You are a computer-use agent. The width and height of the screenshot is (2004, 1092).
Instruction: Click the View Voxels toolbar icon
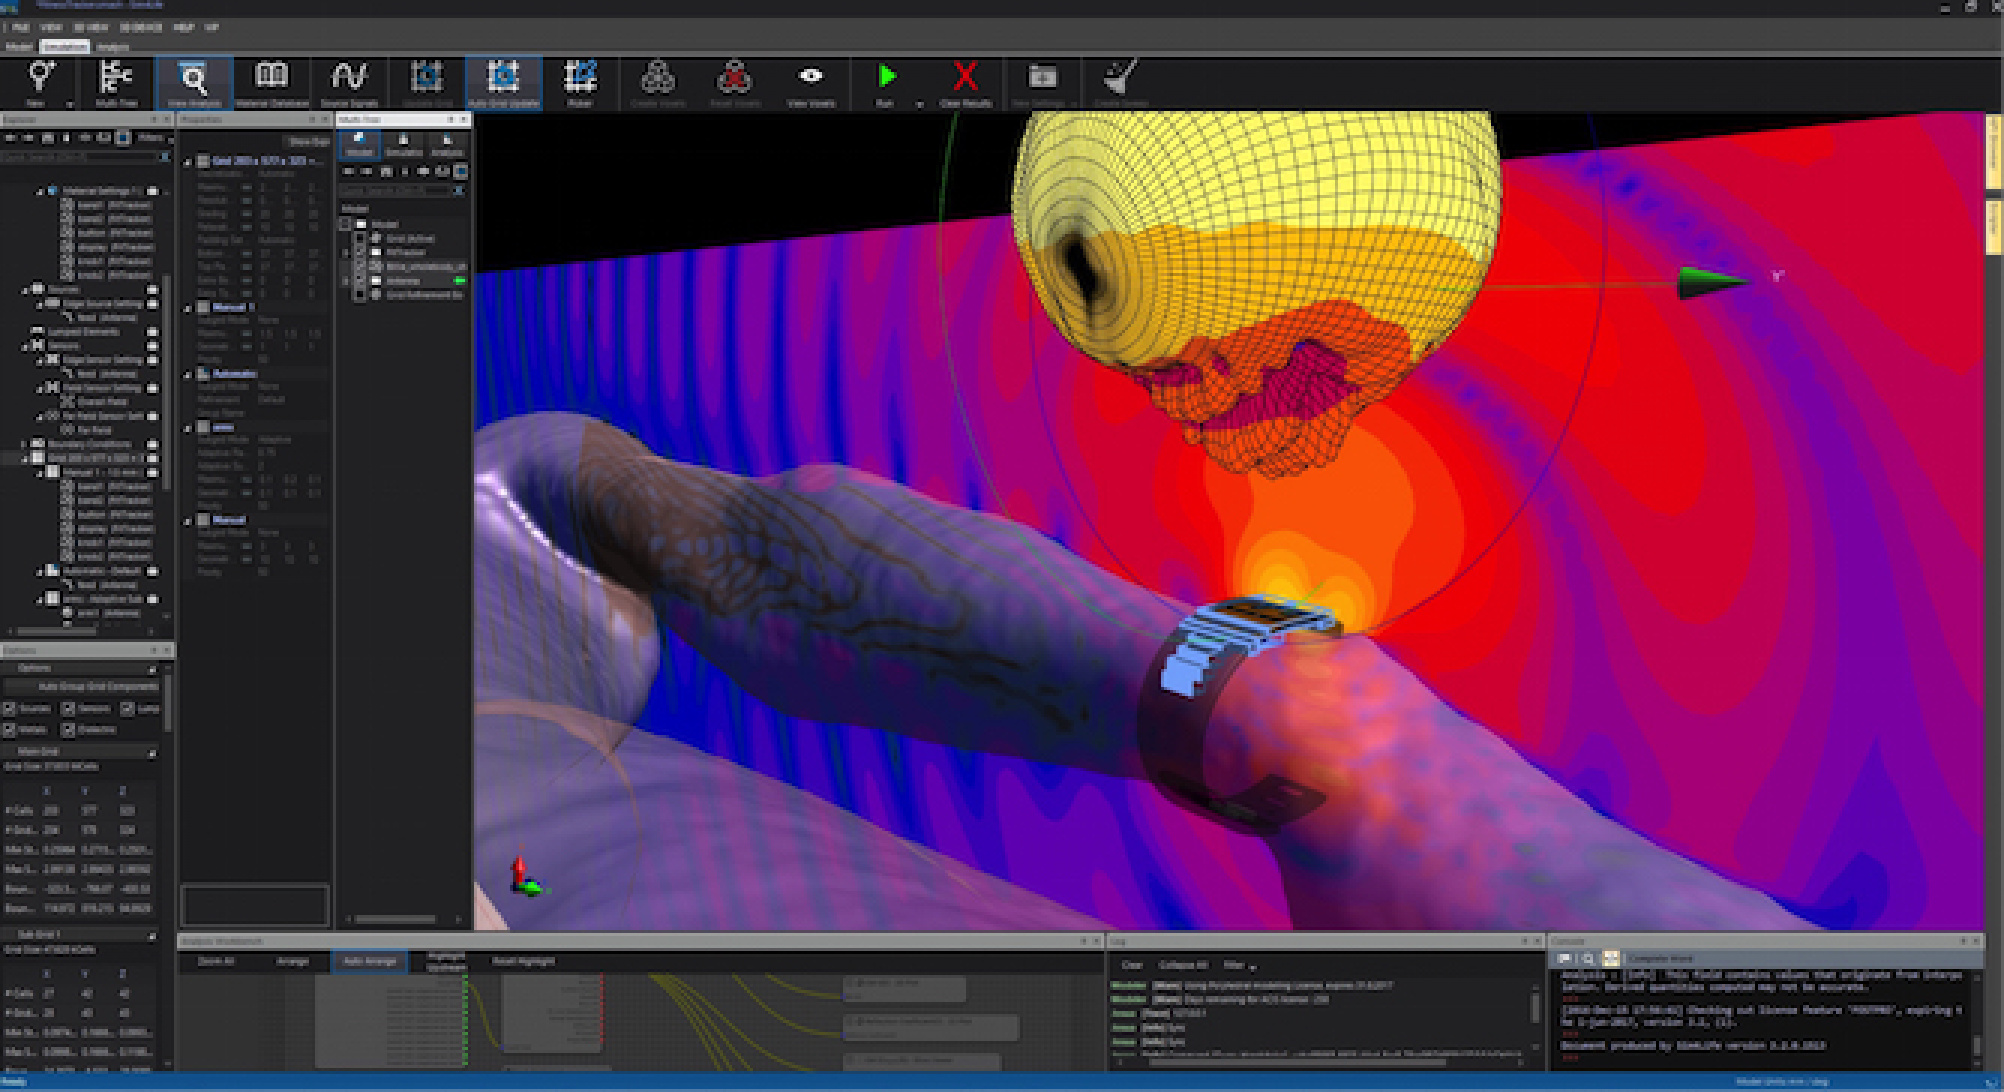(x=809, y=80)
